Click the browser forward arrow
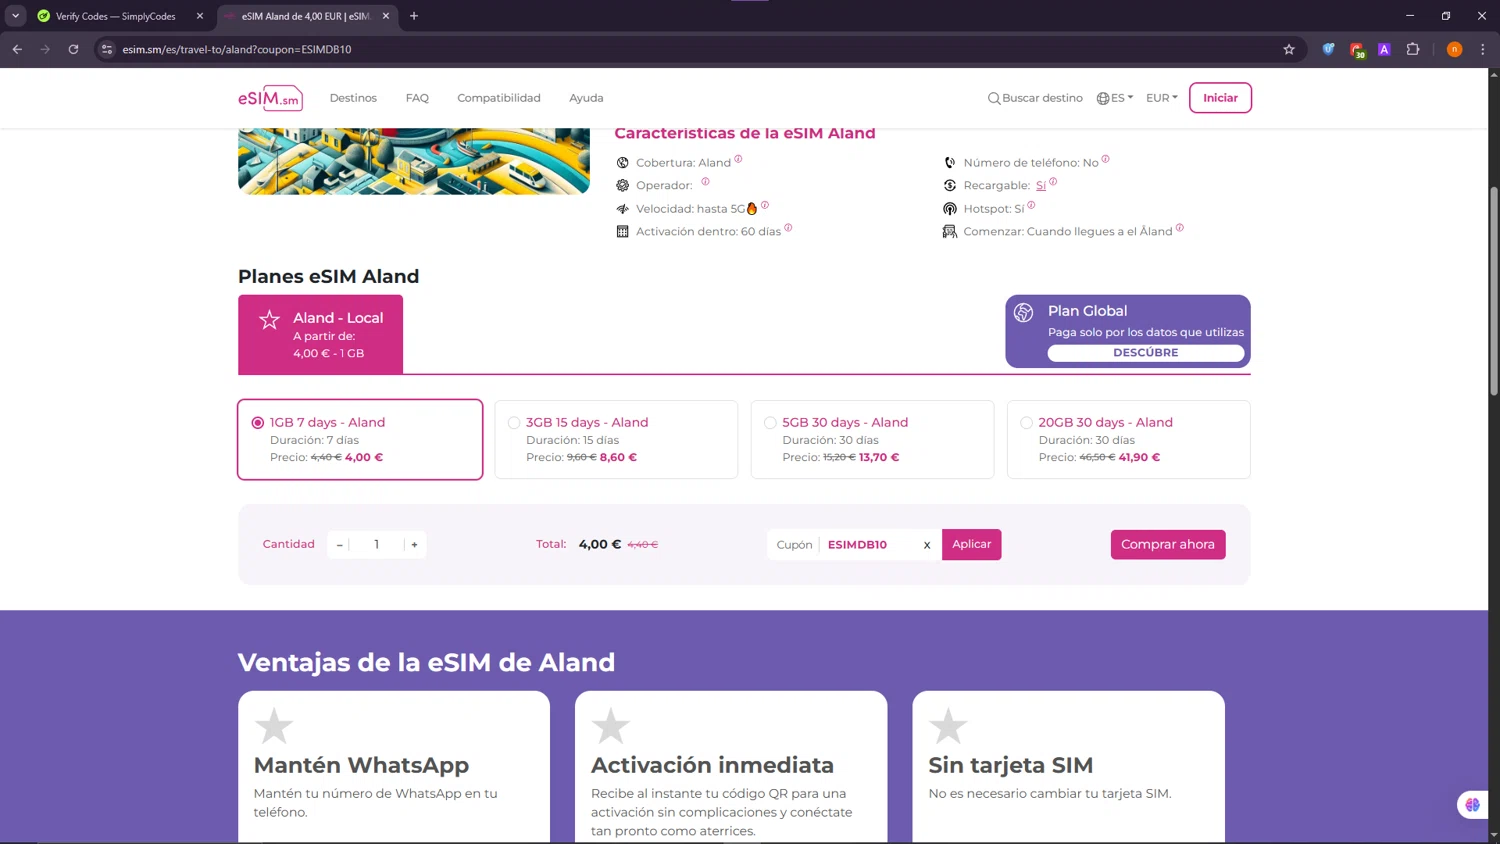 pos(45,49)
